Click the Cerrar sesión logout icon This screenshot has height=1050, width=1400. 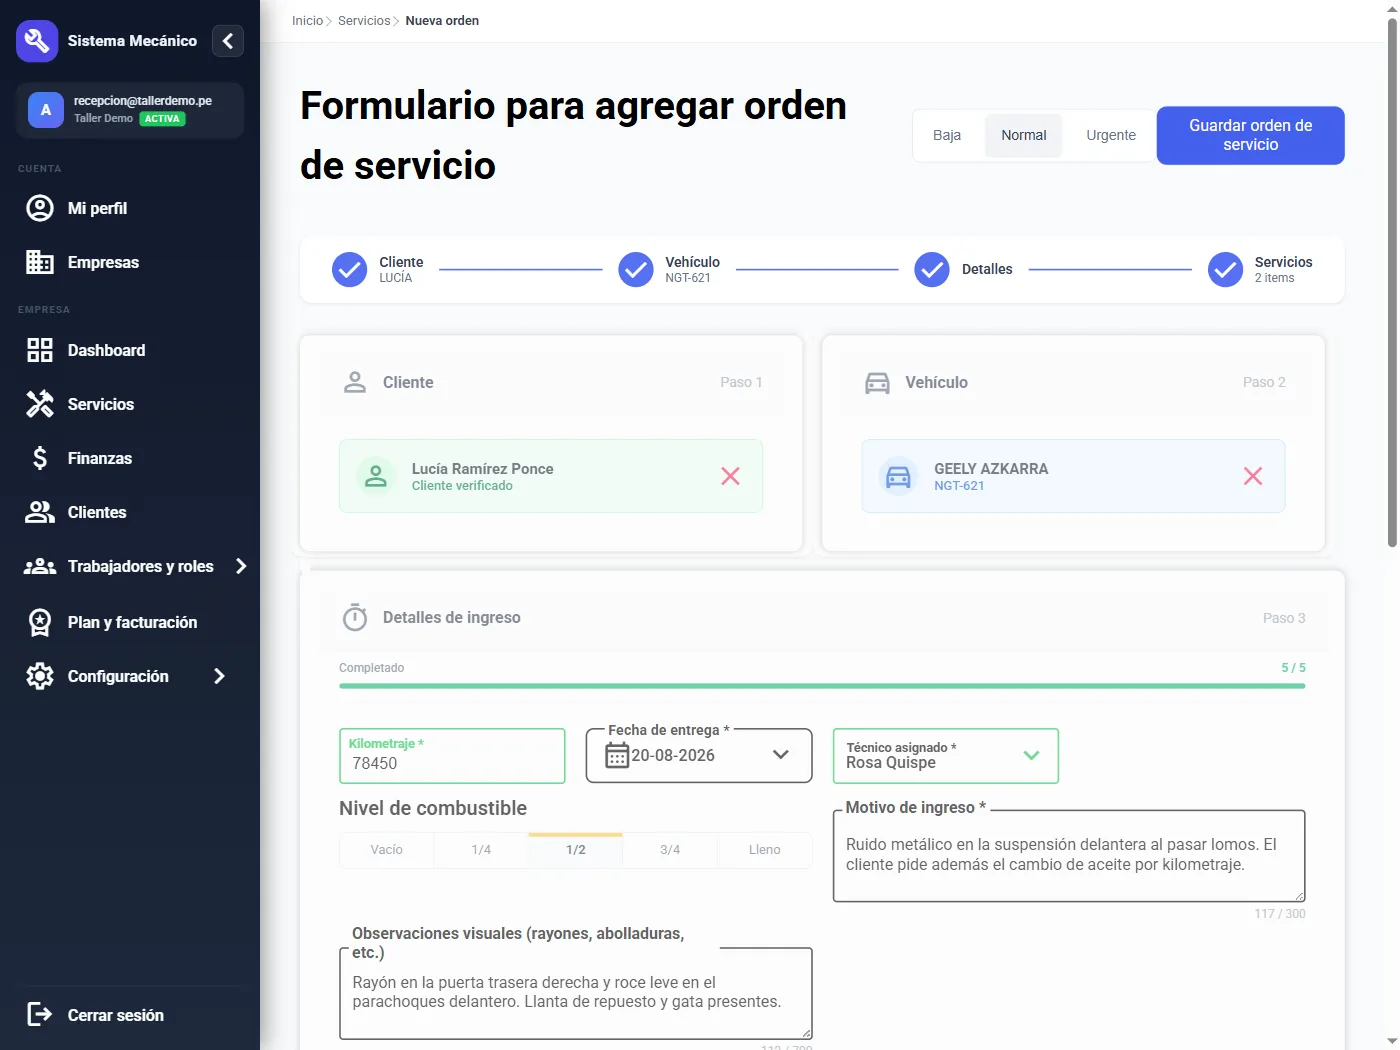coord(40,1014)
